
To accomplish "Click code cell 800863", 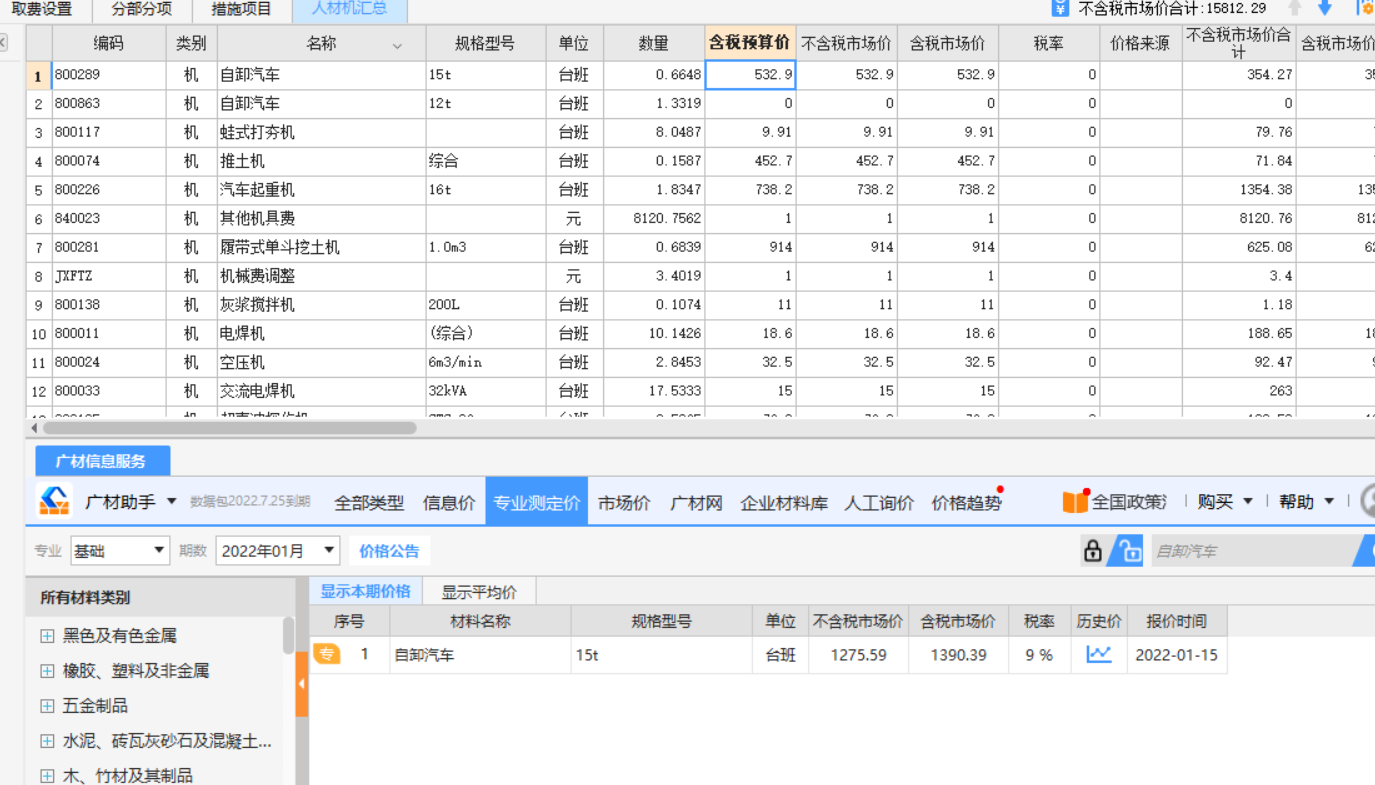I will [109, 104].
